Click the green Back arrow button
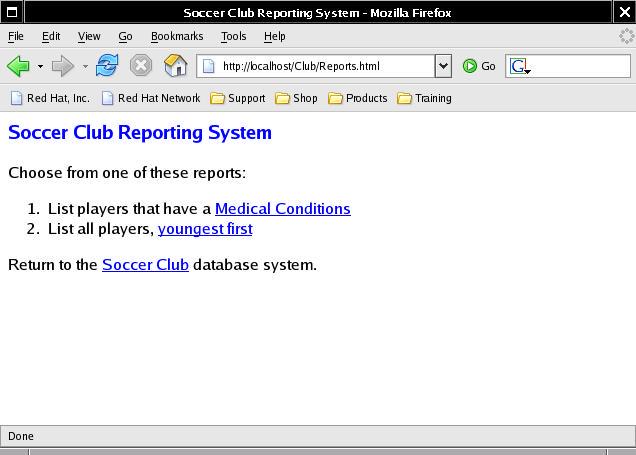This screenshot has width=636, height=455. (x=18, y=66)
